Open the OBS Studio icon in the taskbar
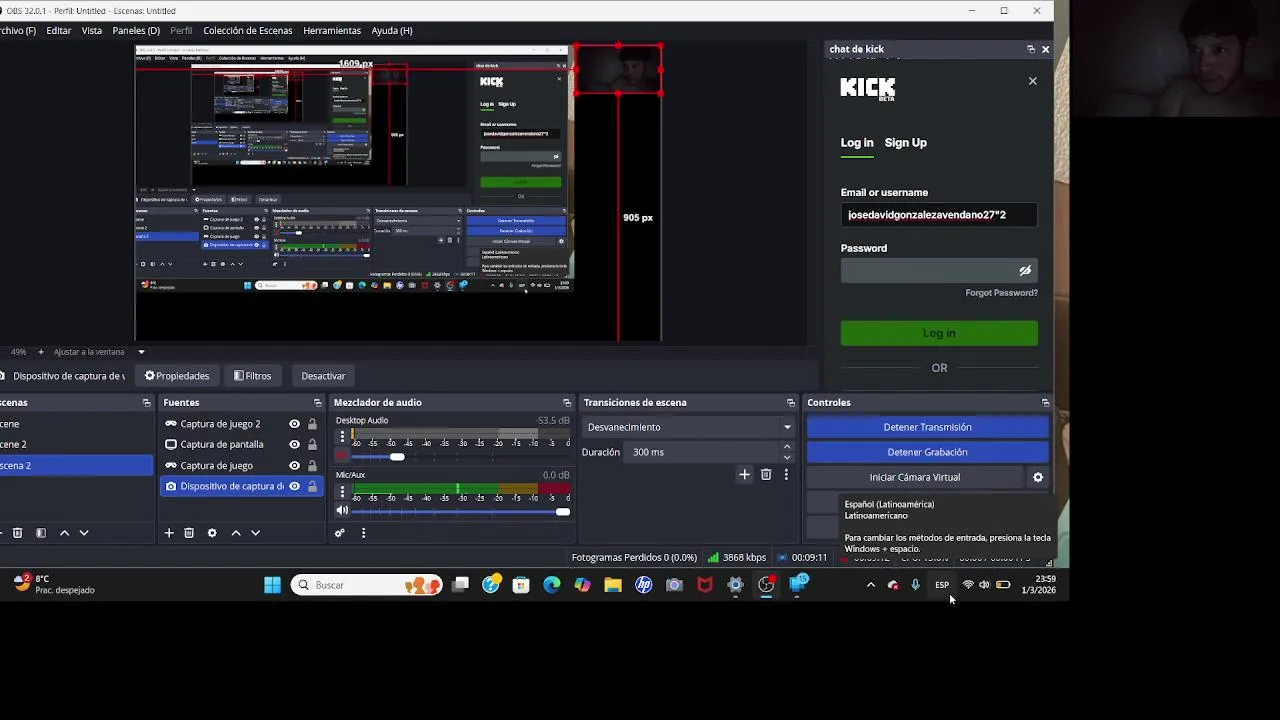 766,585
